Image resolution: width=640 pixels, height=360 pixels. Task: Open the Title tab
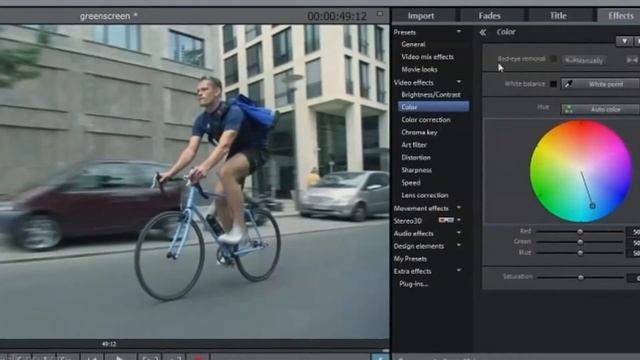coord(558,16)
